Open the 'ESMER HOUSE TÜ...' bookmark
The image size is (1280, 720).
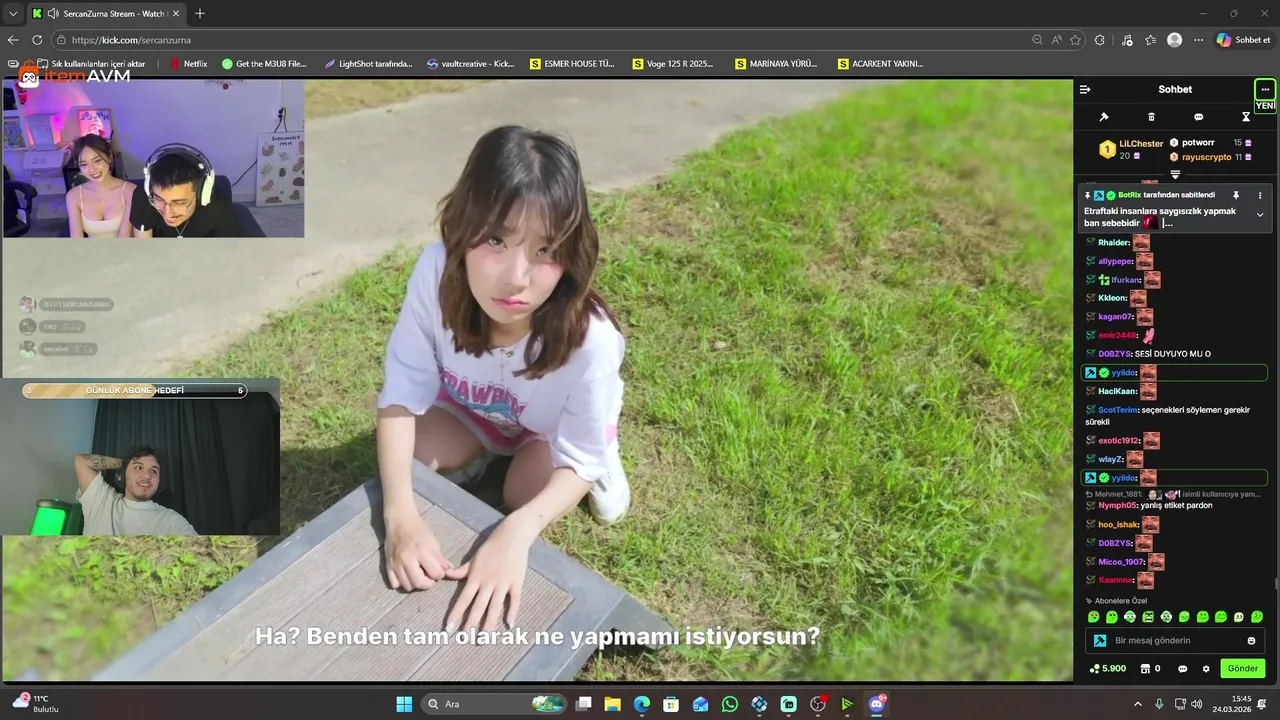coord(573,64)
